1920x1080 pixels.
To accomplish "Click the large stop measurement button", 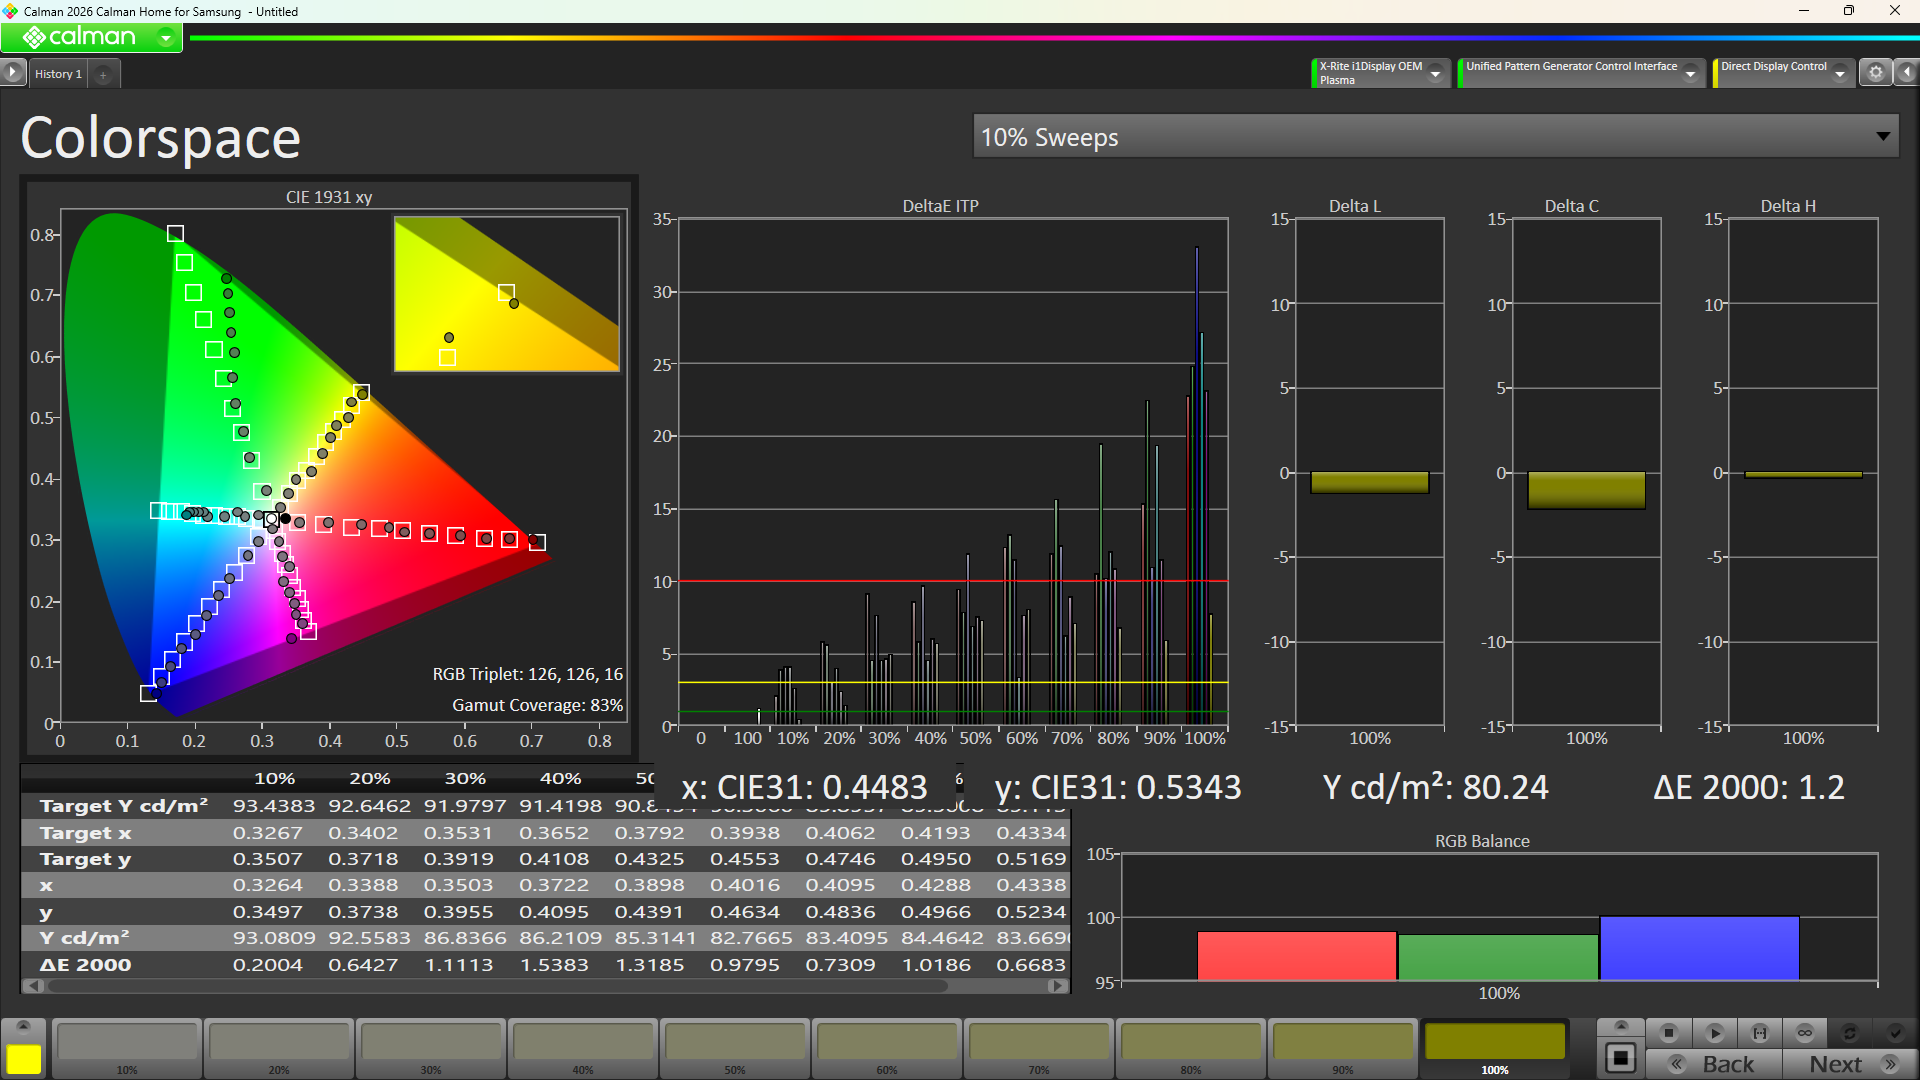I will (1621, 1058).
